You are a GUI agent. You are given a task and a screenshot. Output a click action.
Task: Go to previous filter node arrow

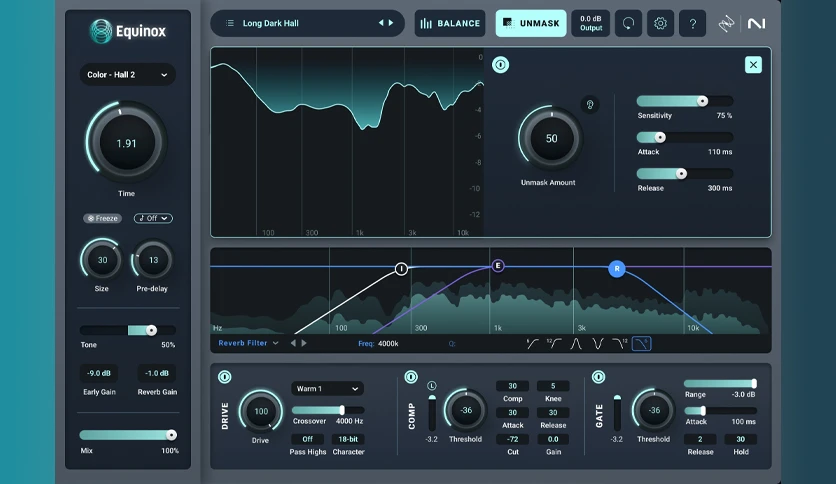293,343
